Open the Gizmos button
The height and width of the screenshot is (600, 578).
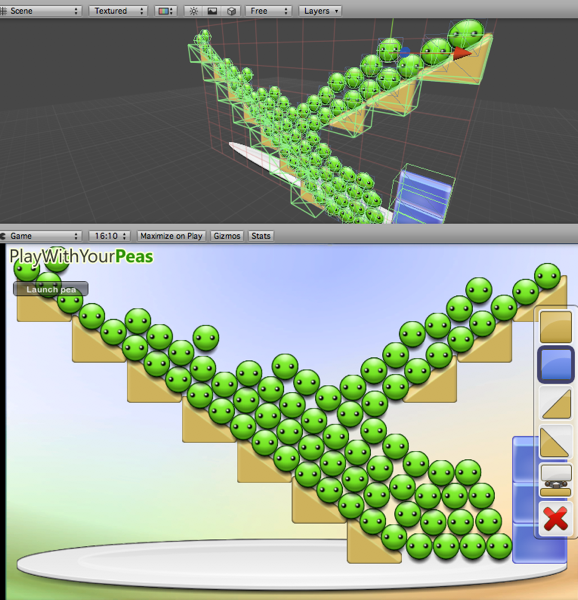(x=227, y=236)
